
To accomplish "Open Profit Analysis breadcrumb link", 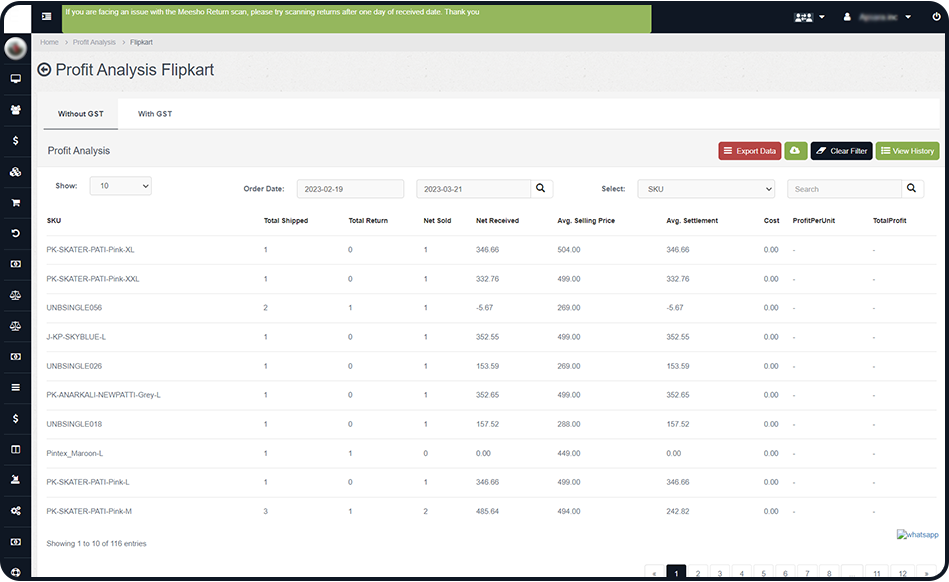I will coord(94,42).
